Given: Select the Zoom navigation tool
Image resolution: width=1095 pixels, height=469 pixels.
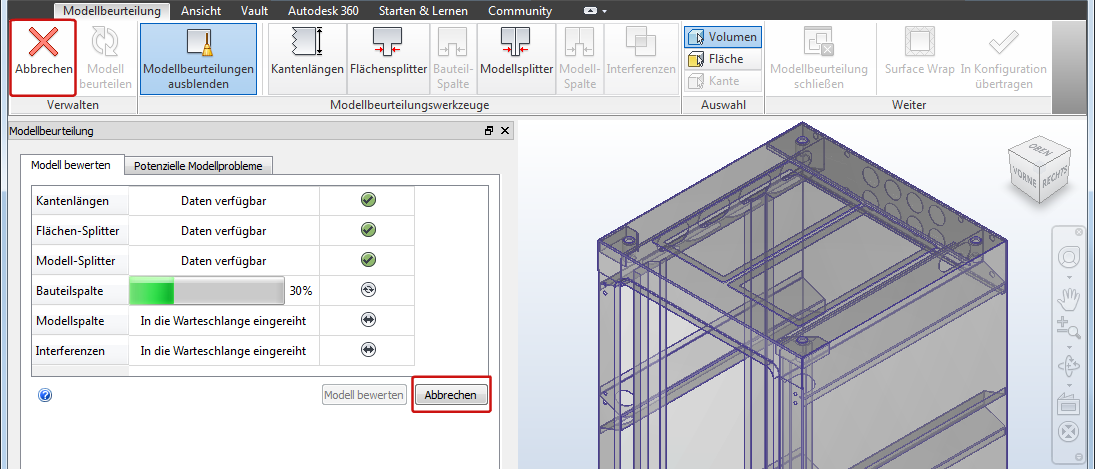Looking at the screenshot, I should (x=1068, y=327).
